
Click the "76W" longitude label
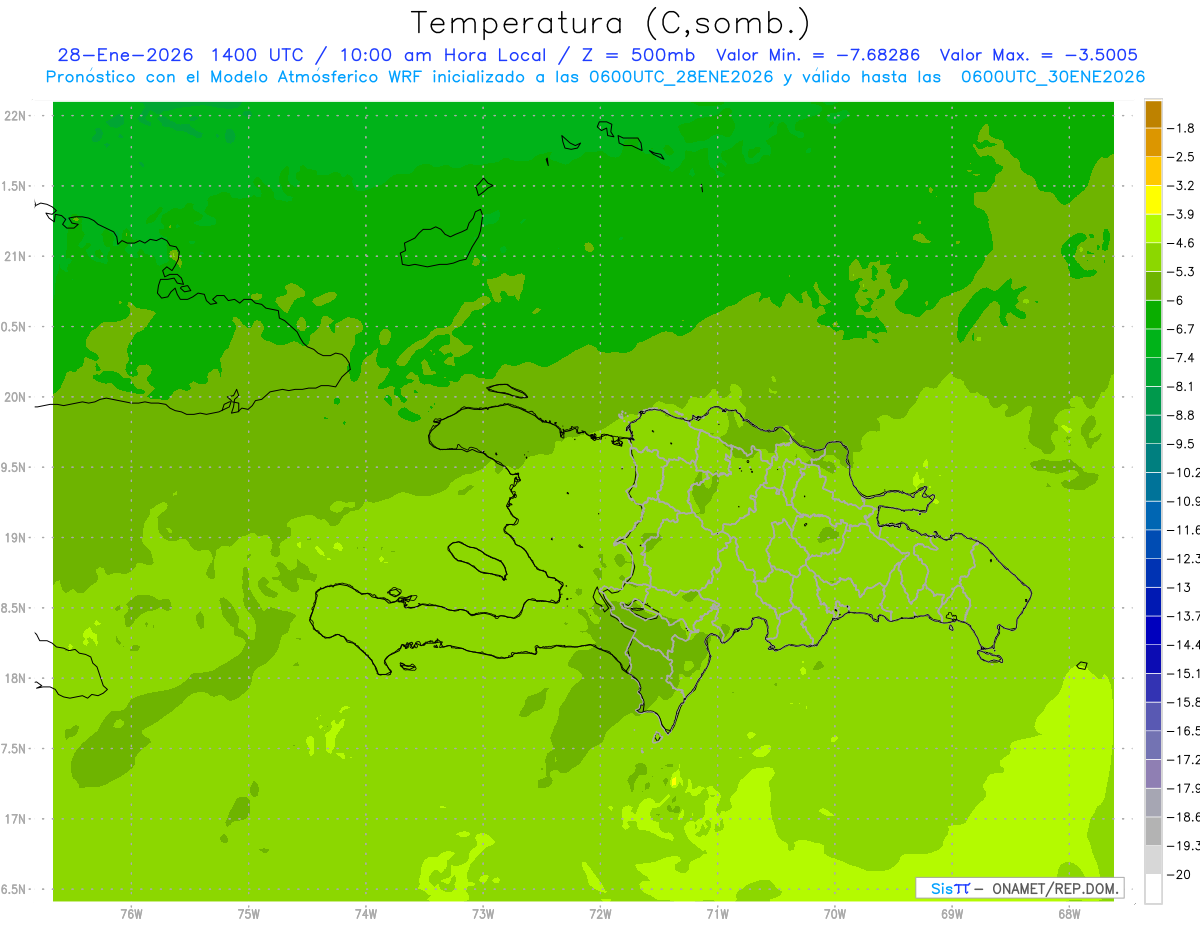tap(131, 914)
